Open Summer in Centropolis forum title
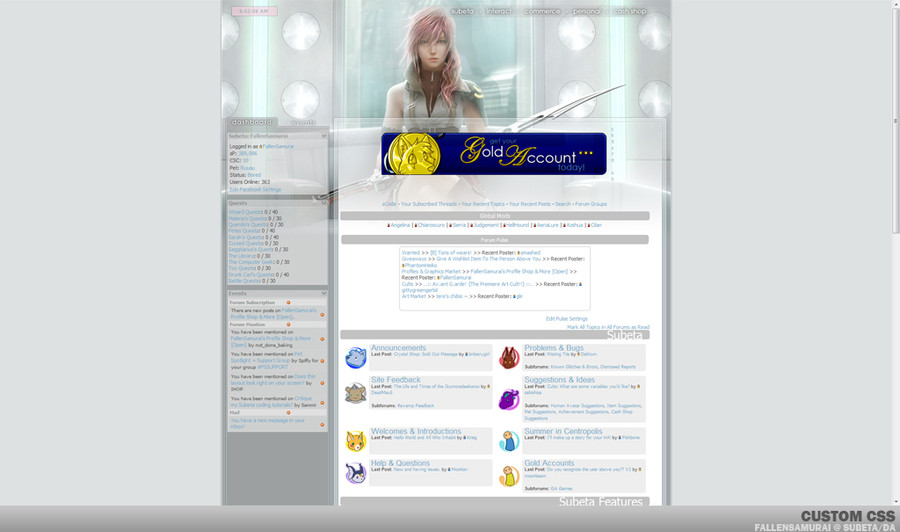 pyautogui.click(x=563, y=431)
